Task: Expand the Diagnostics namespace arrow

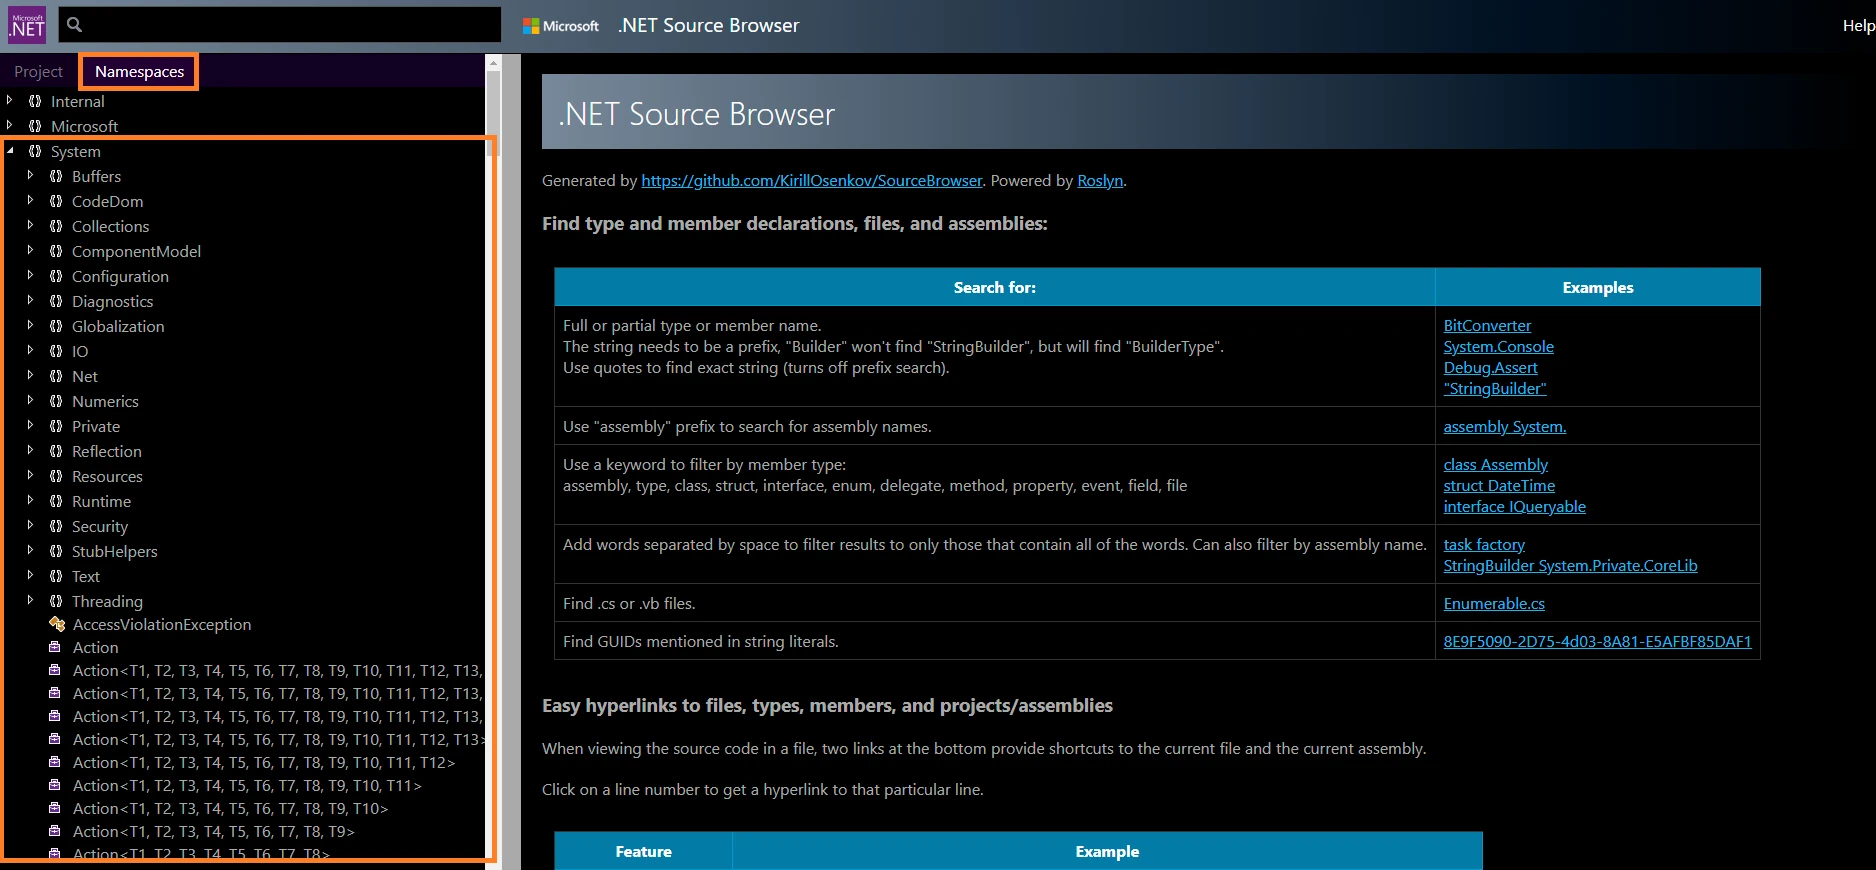Action: pos(30,300)
